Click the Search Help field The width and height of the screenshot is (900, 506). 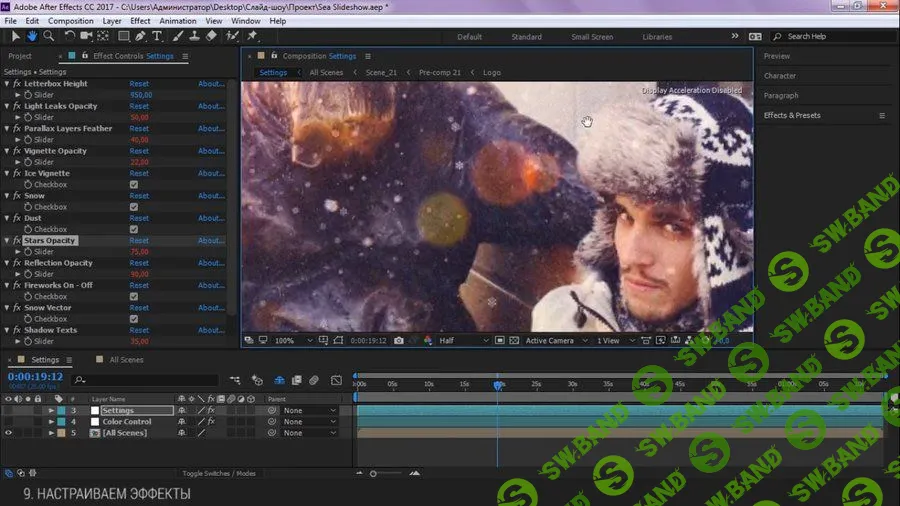pos(833,36)
